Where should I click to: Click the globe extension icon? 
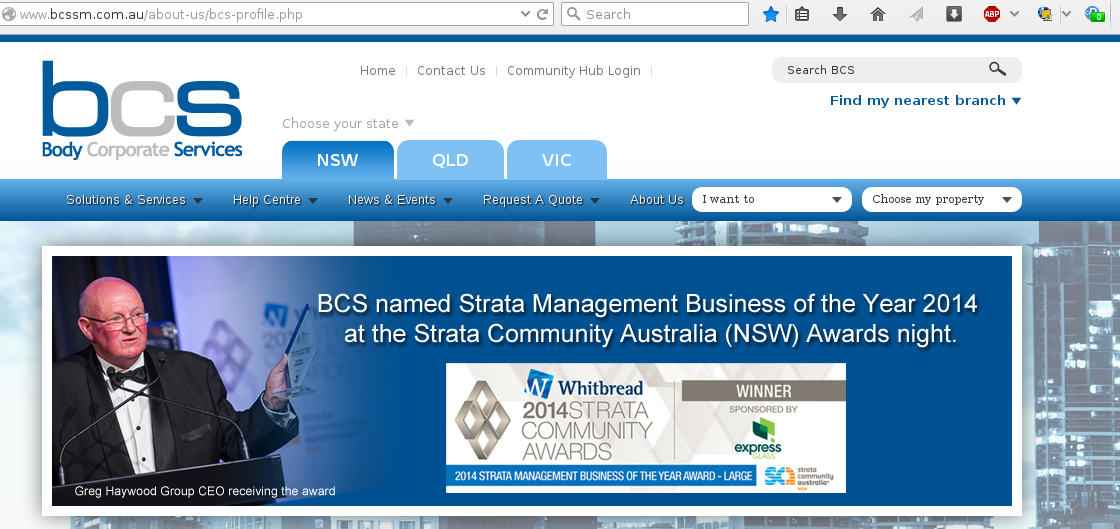(x=1045, y=14)
